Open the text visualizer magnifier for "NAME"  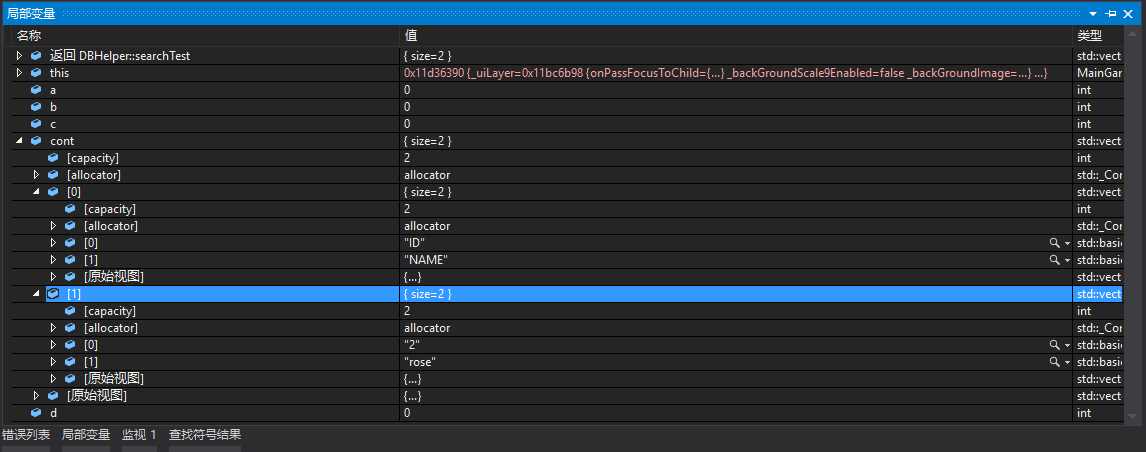pyautogui.click(x=1054, y=260)
